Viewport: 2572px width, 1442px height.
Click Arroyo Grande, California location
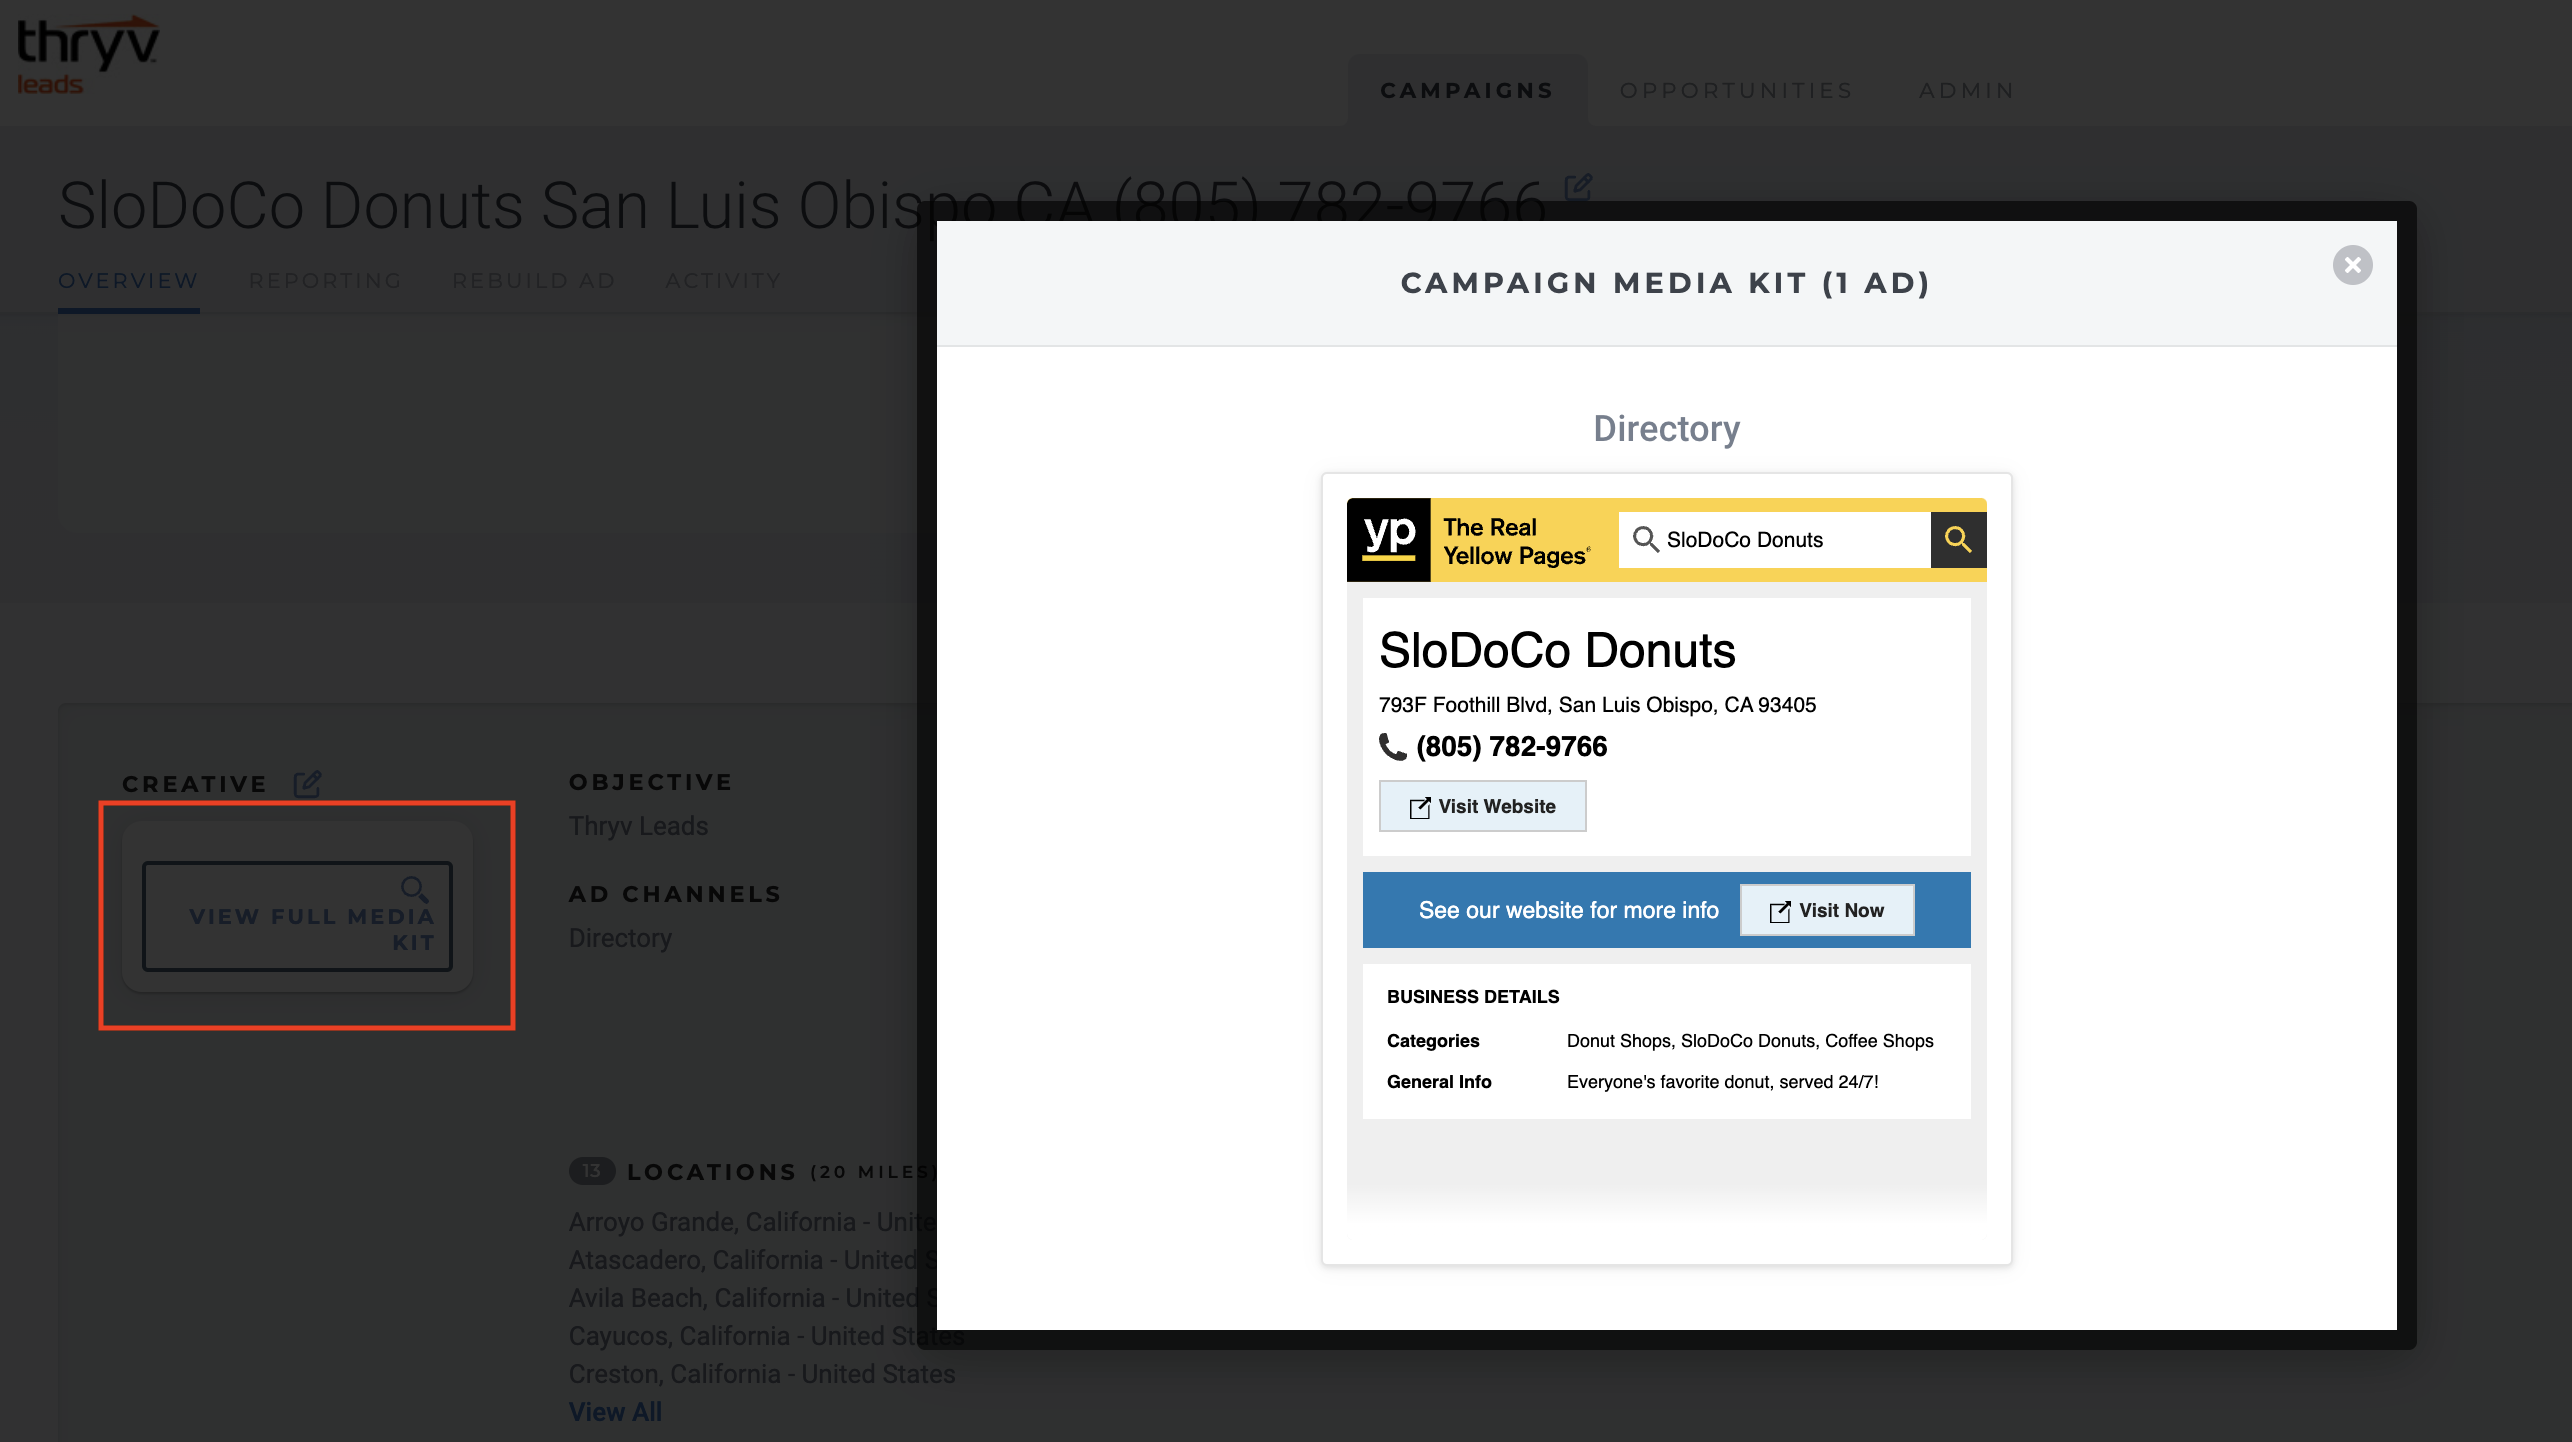click(752, 1222)
